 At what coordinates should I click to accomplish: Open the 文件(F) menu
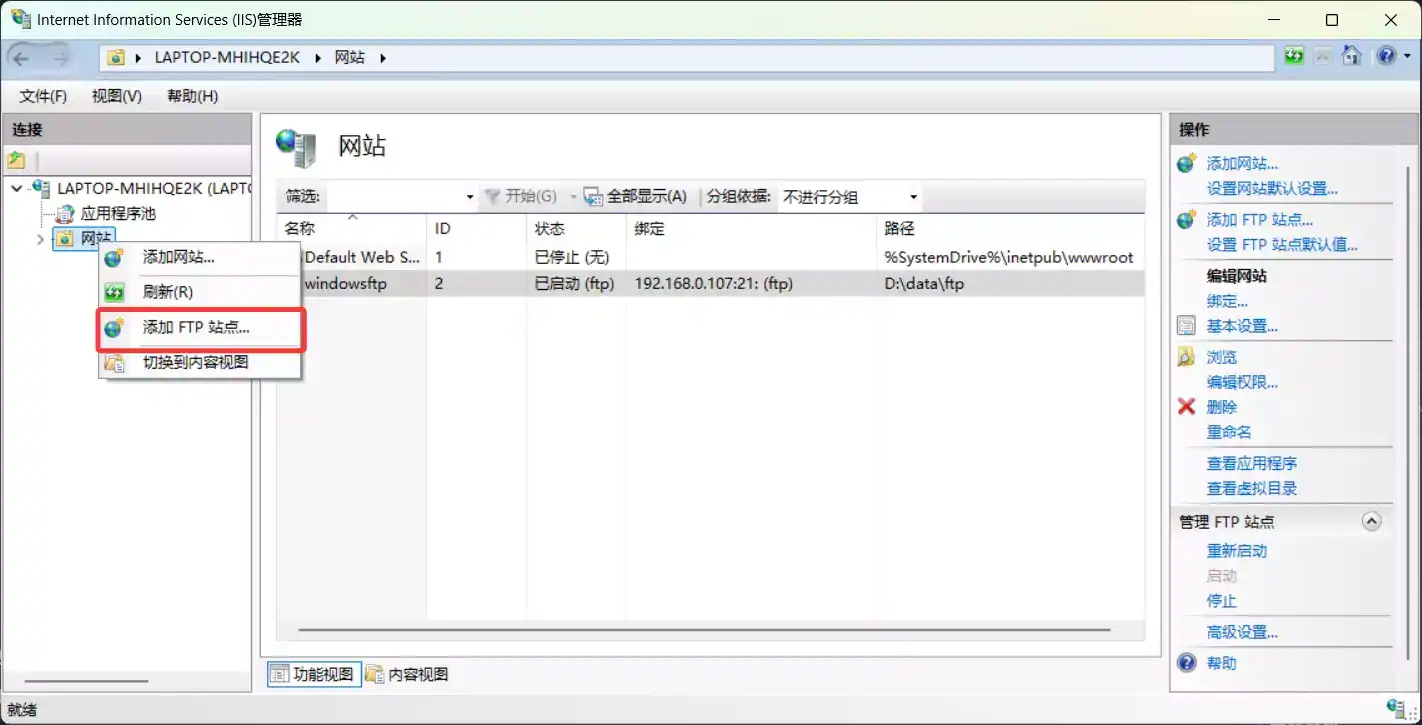[43, 96]
